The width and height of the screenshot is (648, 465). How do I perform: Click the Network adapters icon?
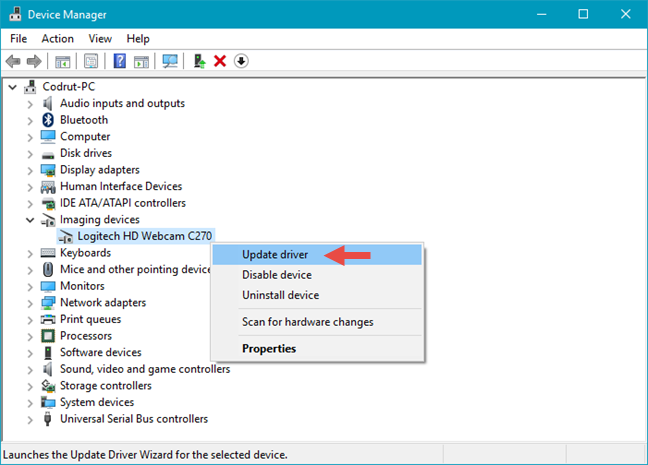(48, 303)
